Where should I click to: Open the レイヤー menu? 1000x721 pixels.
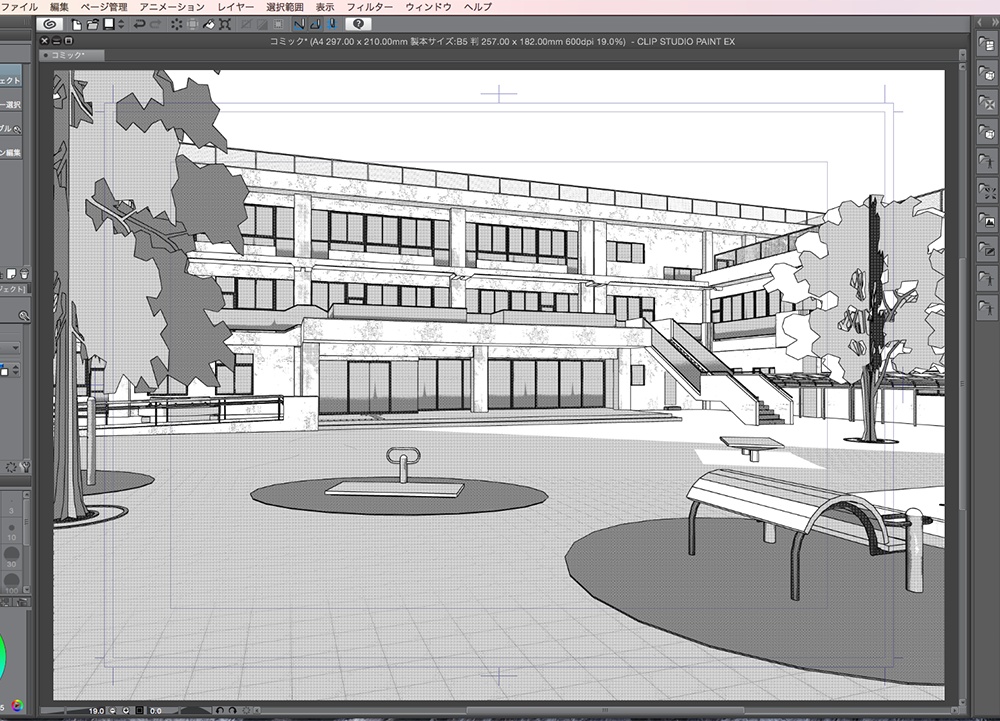coord(235,7)
